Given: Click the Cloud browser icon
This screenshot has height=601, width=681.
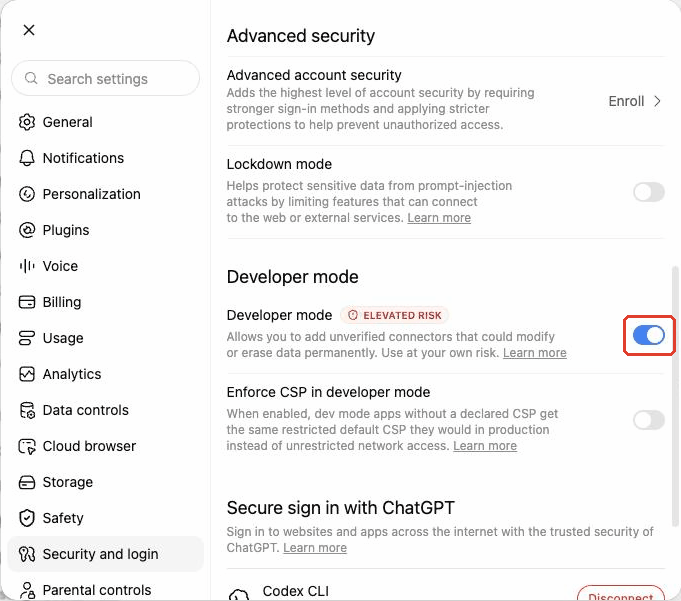Looking at the screenshot, I should (27, 446).
